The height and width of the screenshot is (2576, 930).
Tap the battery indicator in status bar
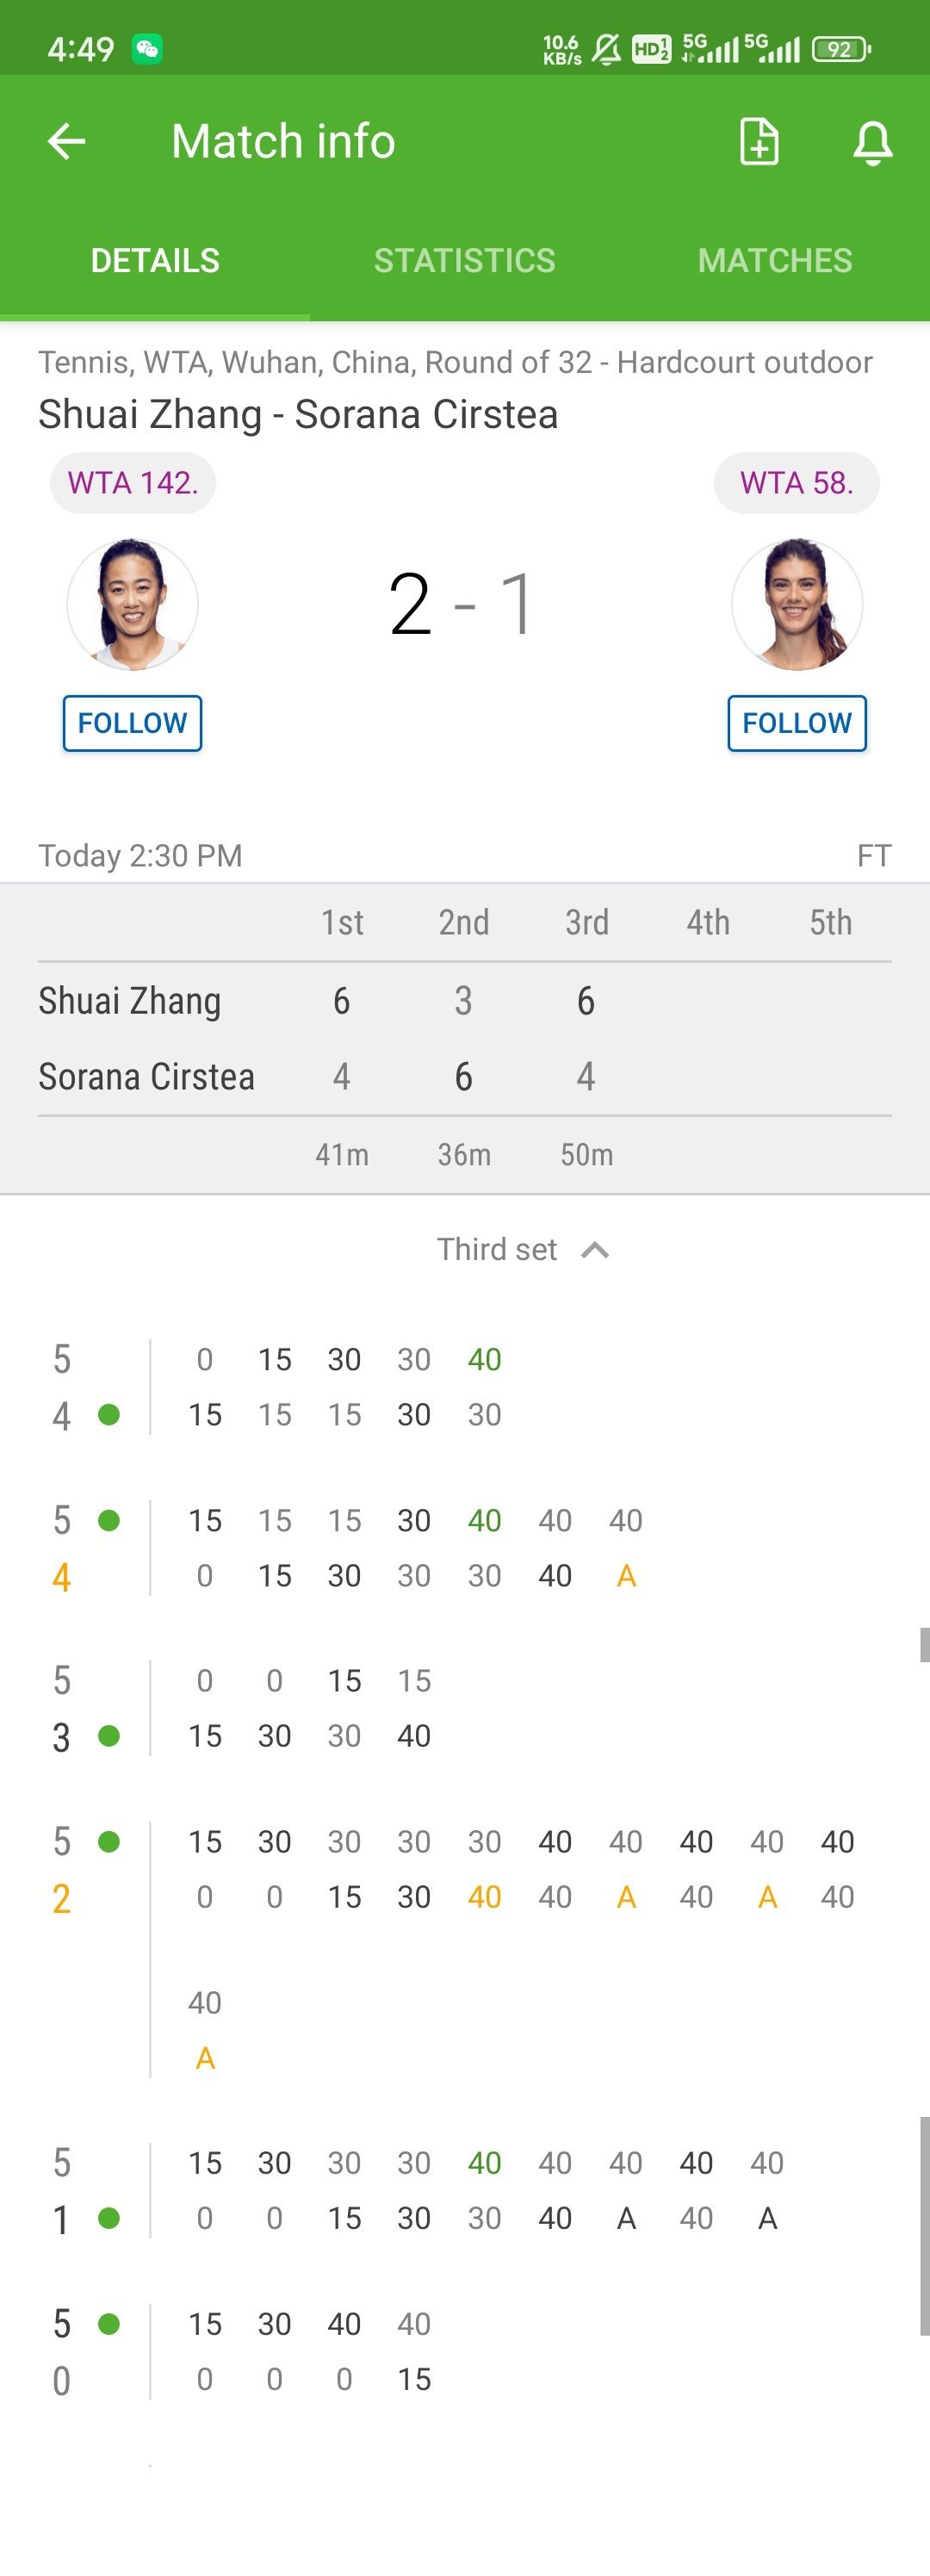[841, 48]
